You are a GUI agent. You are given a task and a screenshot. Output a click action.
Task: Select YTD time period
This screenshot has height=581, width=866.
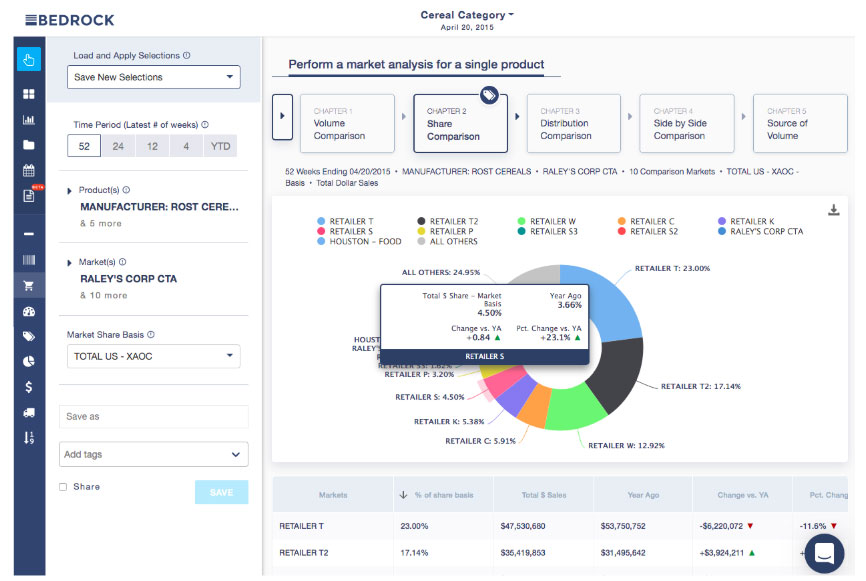click(220, 146)
